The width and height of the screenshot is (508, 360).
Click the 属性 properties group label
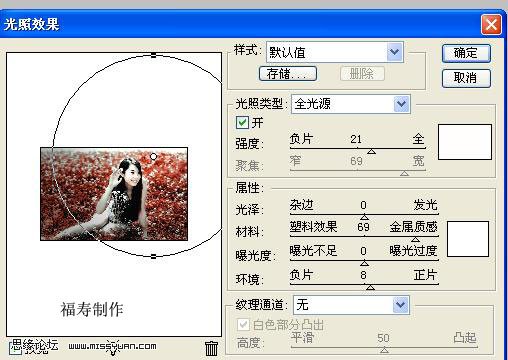pos(249,188)
